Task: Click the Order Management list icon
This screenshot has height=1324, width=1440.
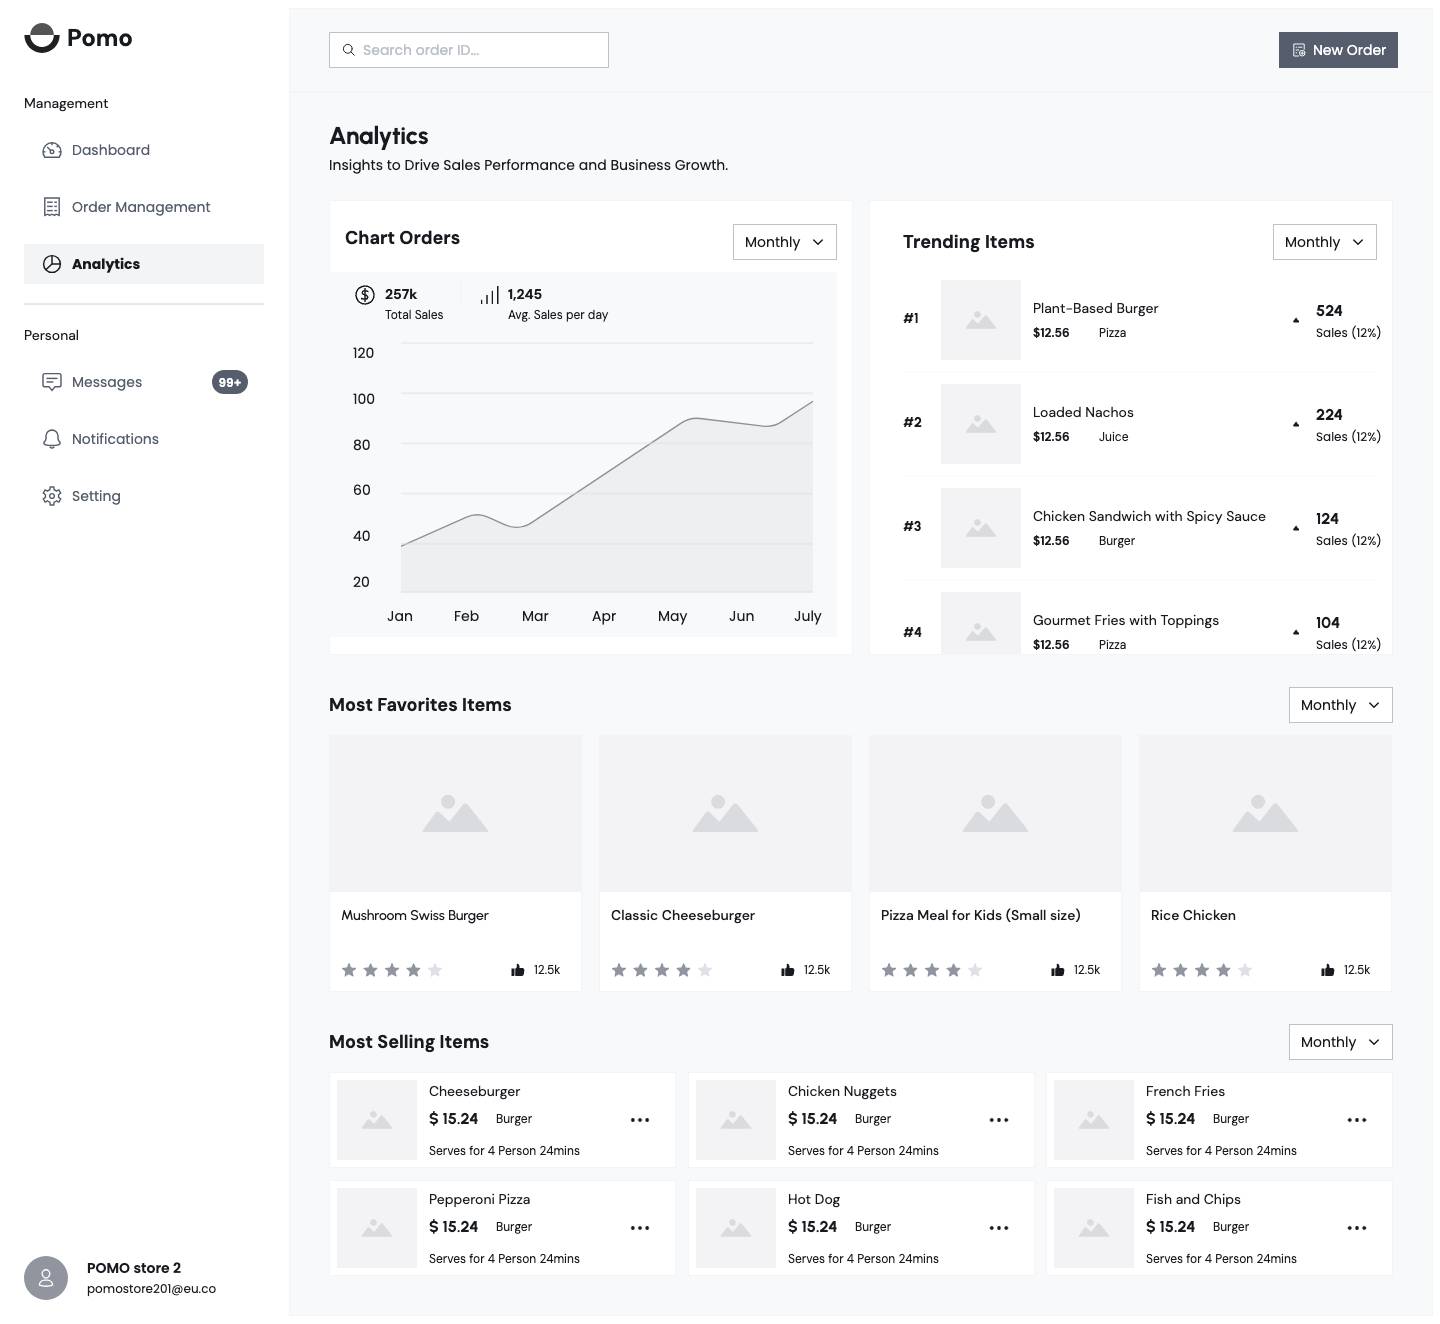Action: (x=52, y=207)
